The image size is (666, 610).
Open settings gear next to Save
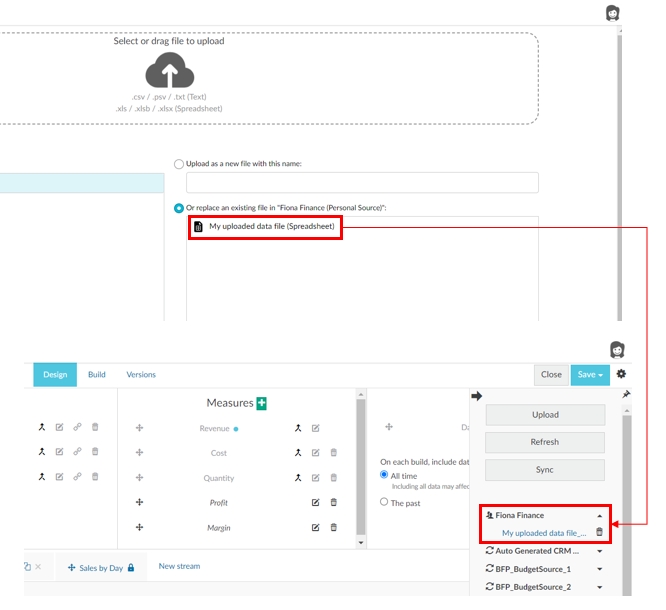click(x=621, y=374)
